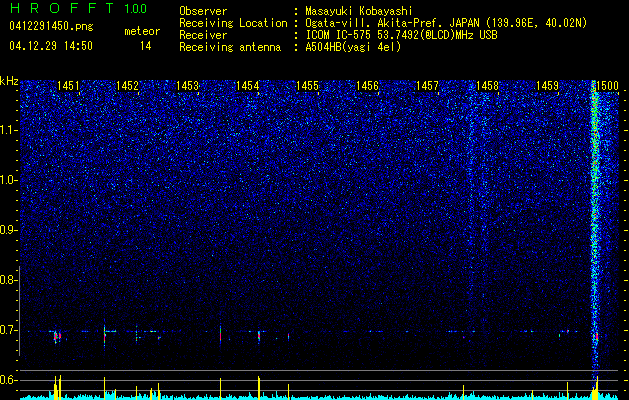629x400 pixels.
Task: Select the file name 0412291450.png
Action: click(x=51, y=26)
